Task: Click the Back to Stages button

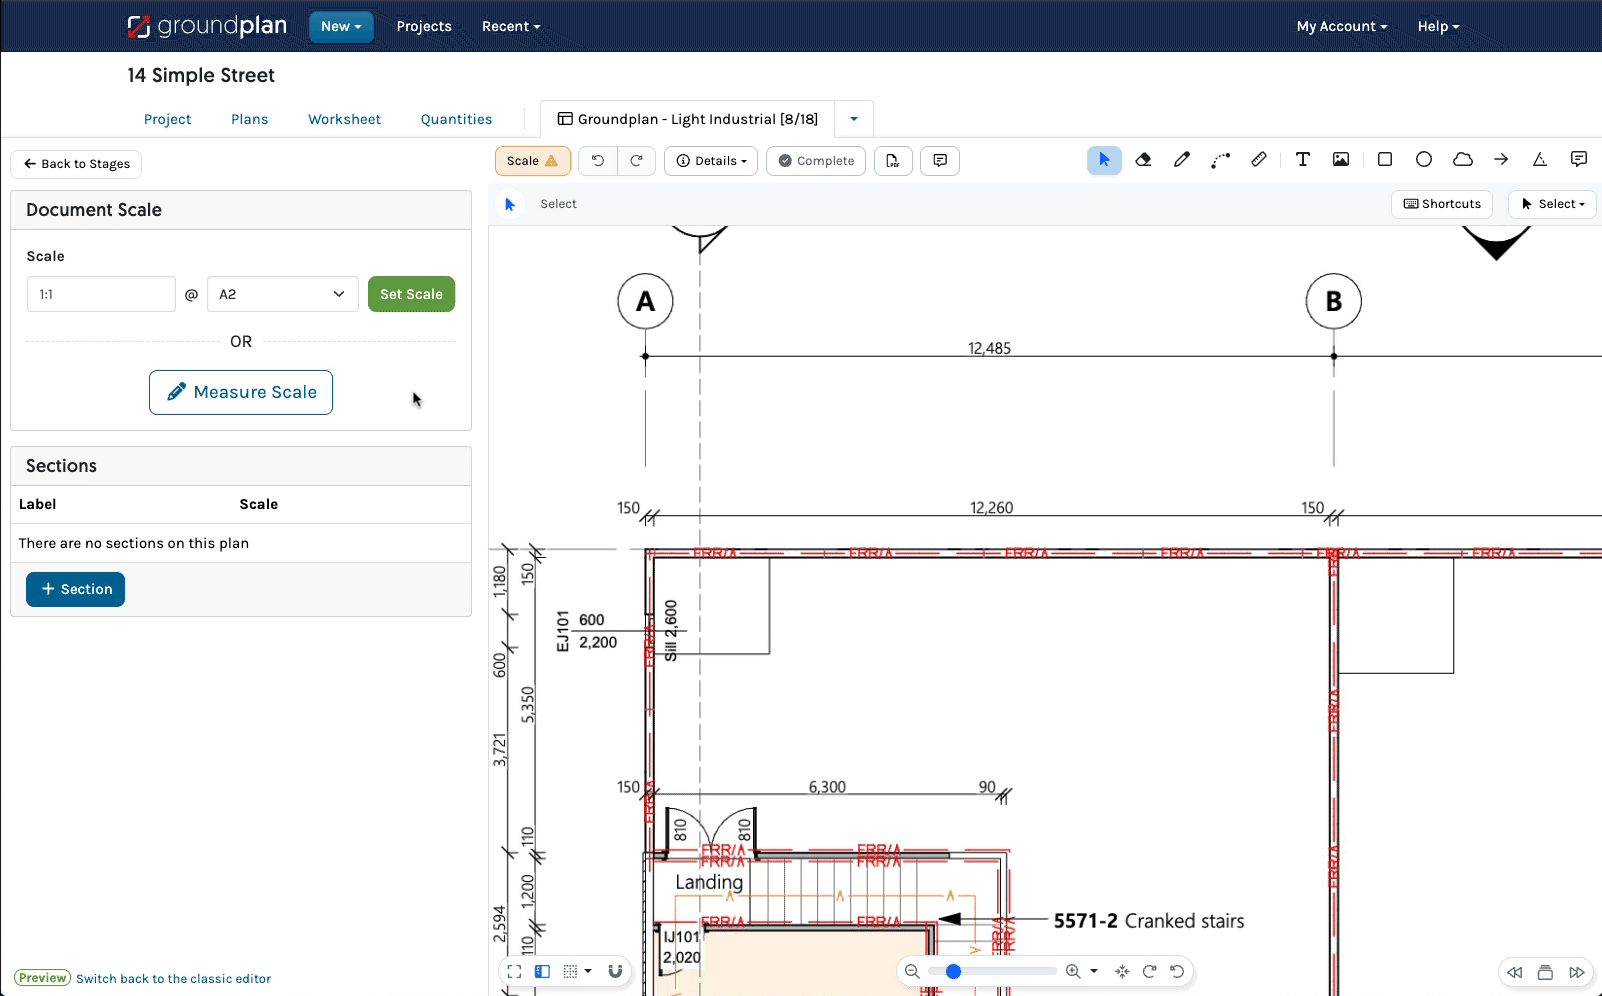Action: 77,164
